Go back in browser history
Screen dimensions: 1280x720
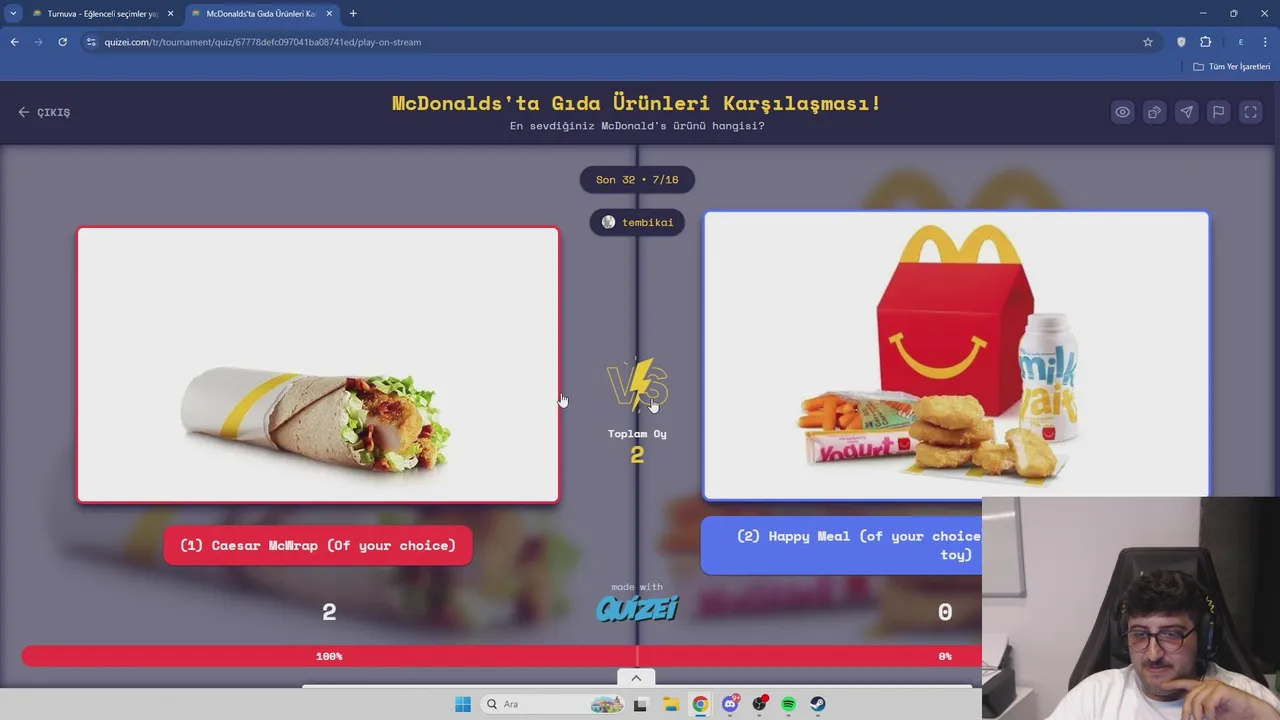(x=14, y=42)
